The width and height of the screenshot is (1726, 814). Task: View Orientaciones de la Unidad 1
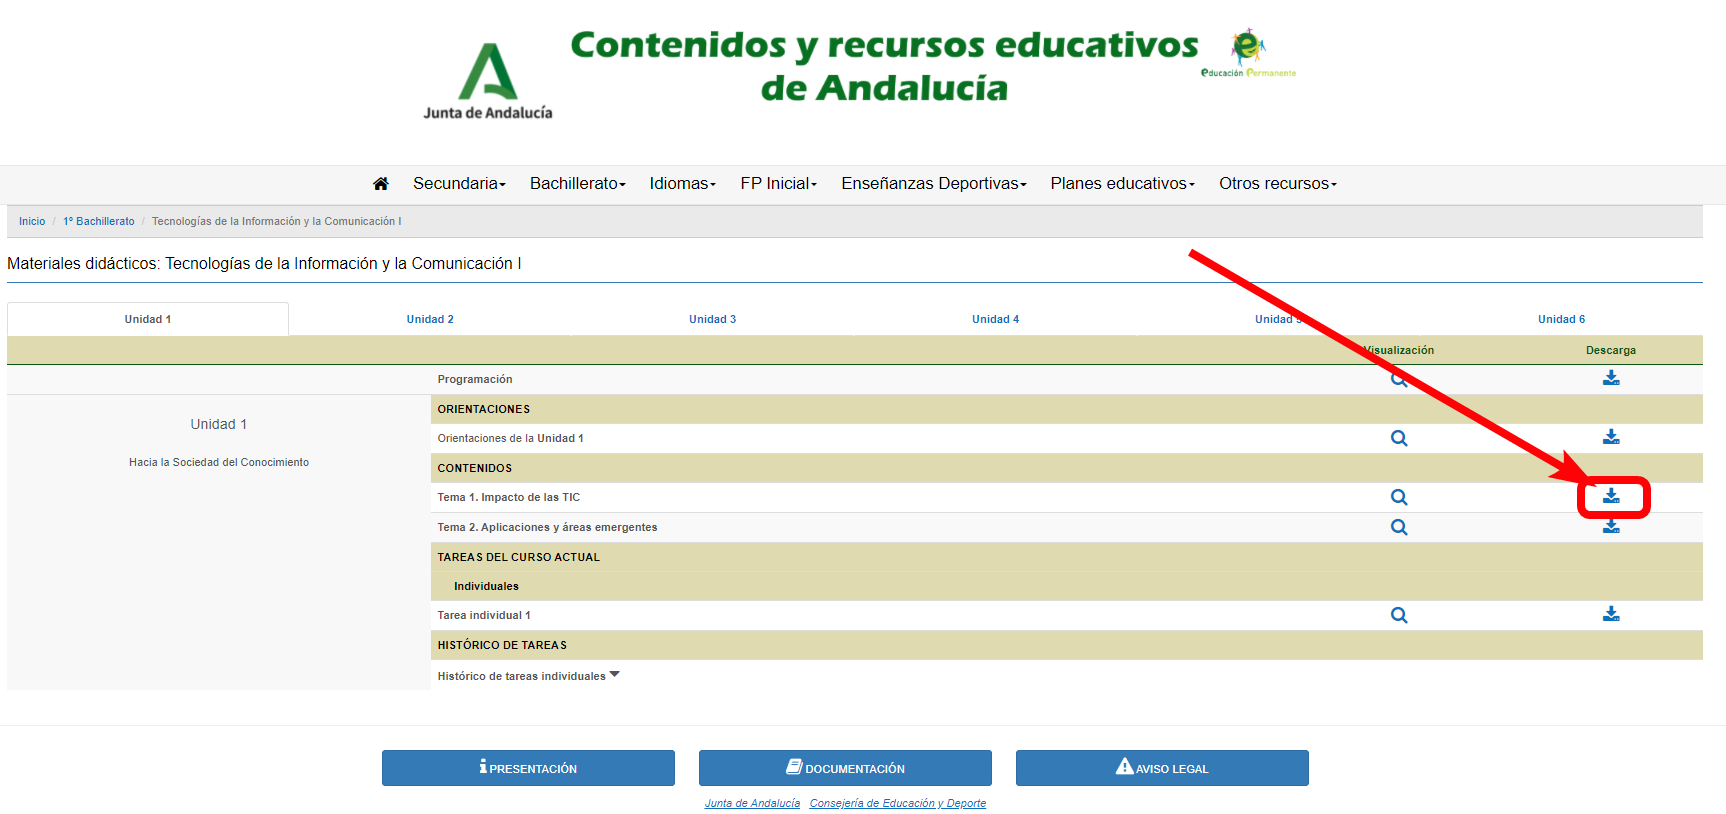pyautogui.click(x=1399, y=438)
